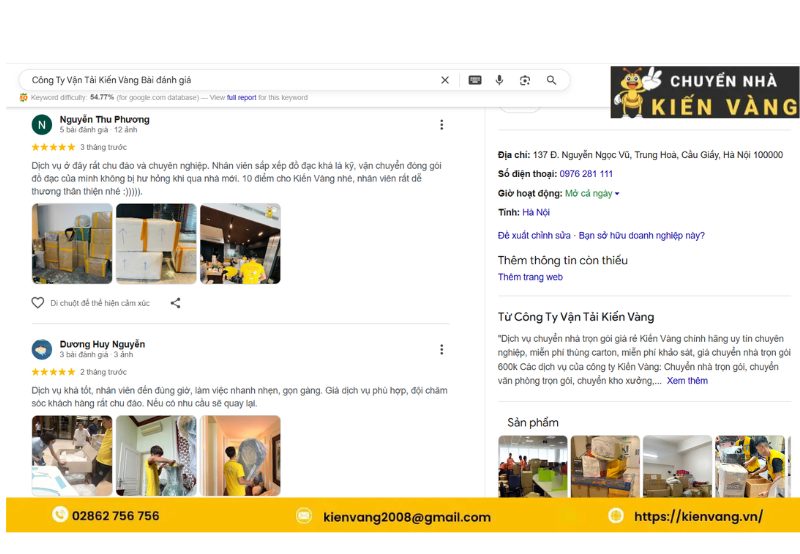800x554 pixels.
Task: Open the third Sản phẩm storage room photo
Action: tap(678, 466)
